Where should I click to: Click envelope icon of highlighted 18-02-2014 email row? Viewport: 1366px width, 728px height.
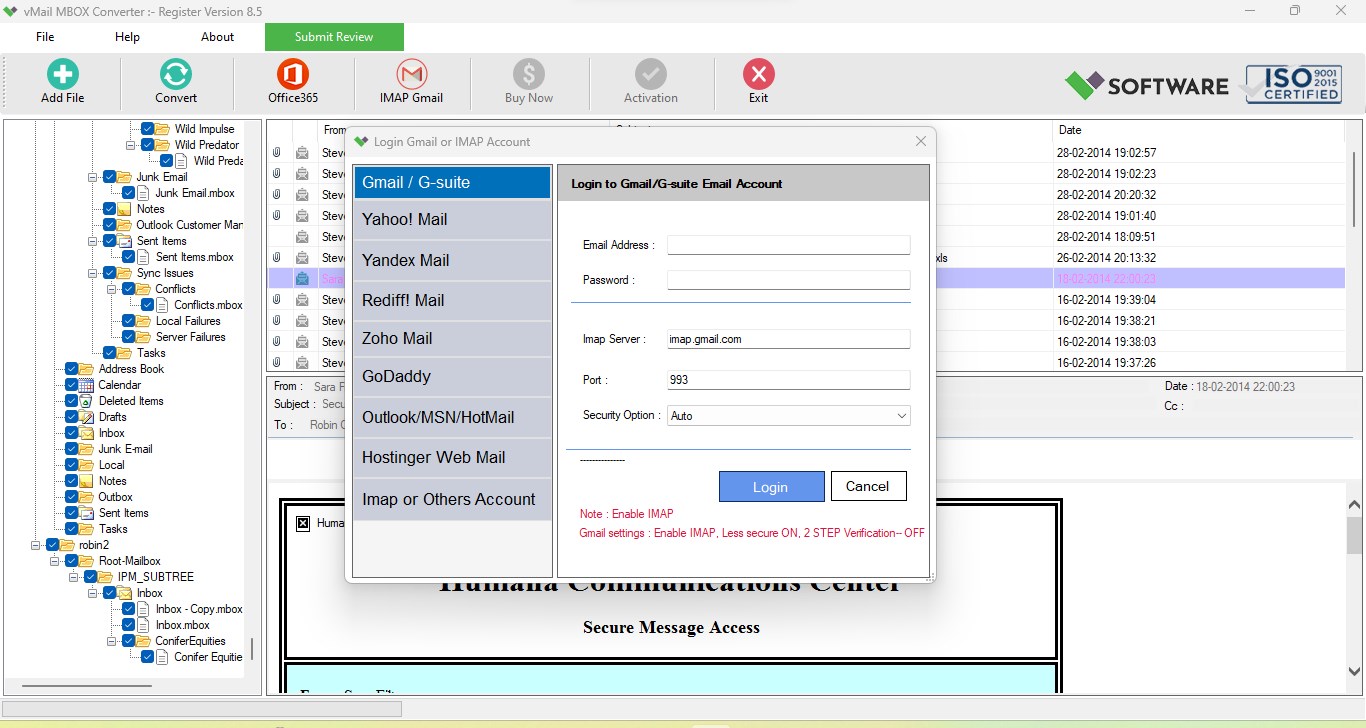click(x=302, y=279)
